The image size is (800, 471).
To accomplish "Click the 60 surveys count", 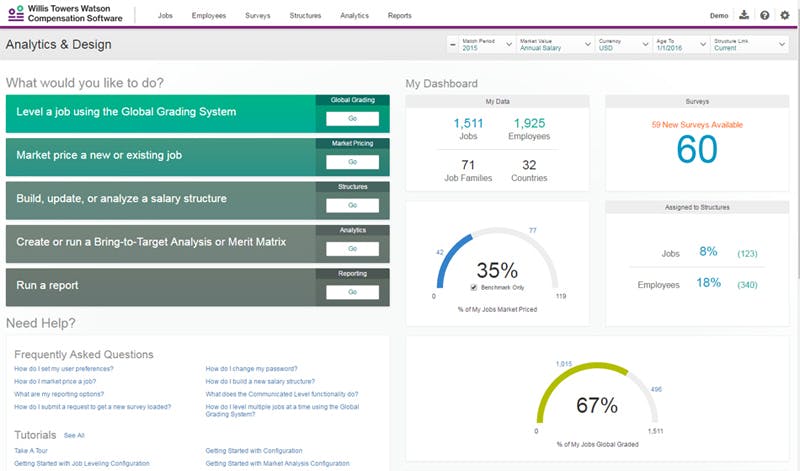I will pos(697,149).
